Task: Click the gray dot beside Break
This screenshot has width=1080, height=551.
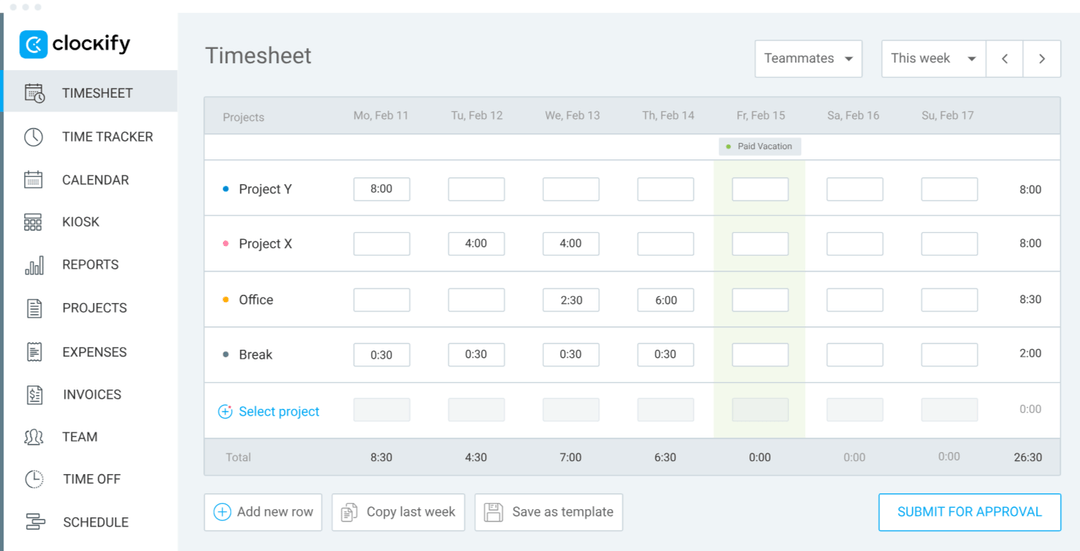Action: point(225,355)
